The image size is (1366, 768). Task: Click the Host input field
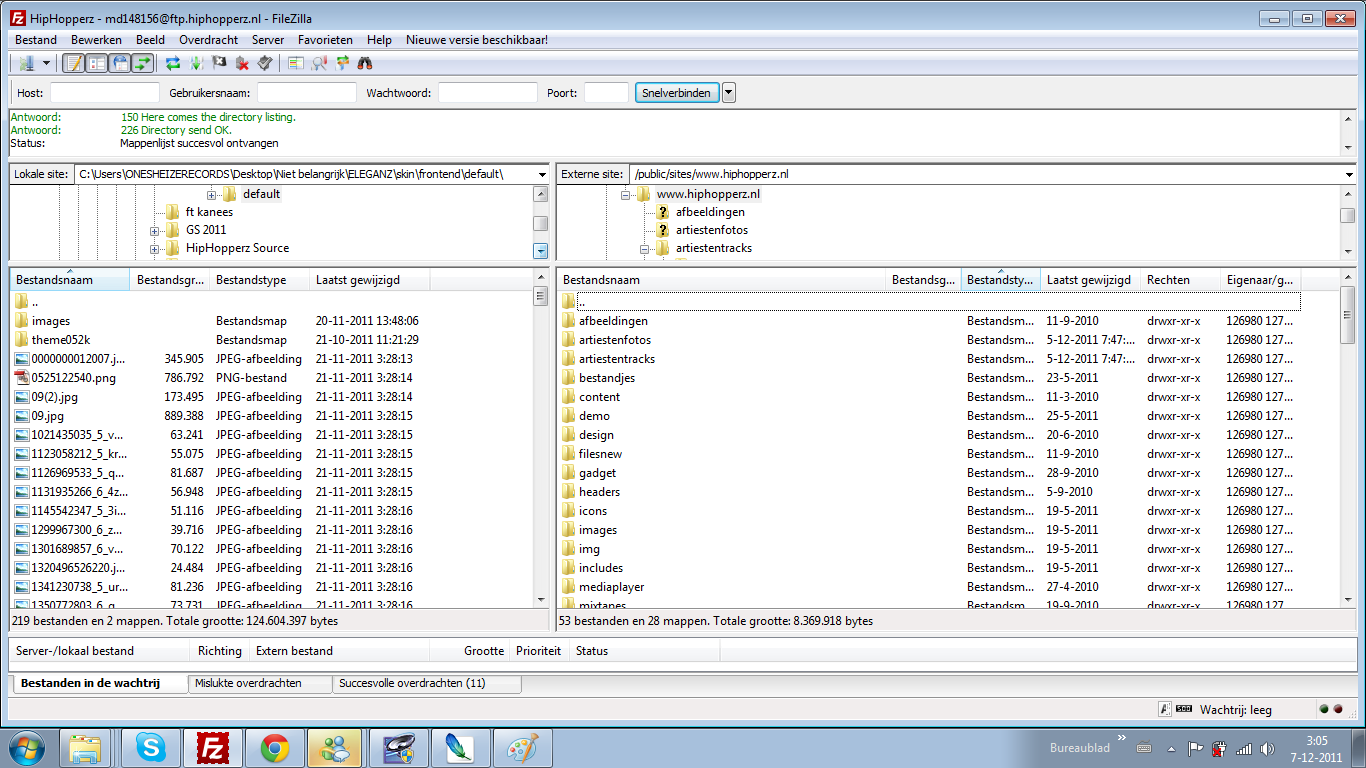105,93
